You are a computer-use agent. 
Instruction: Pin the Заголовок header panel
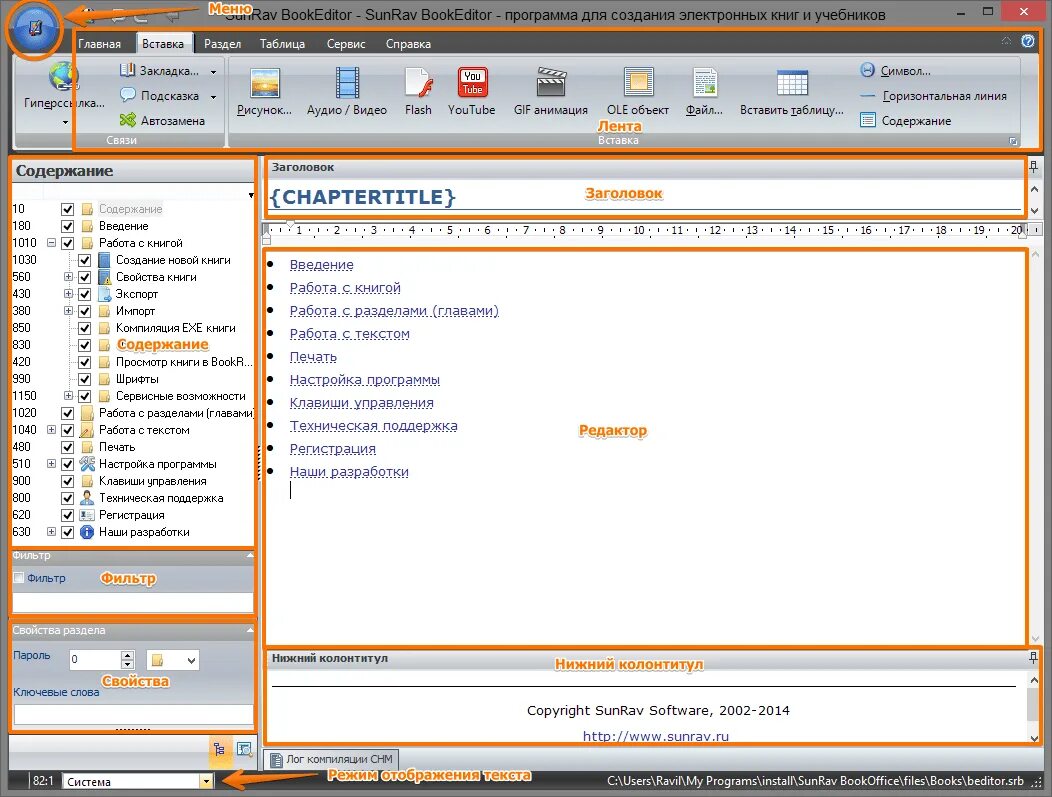(1034, 167)
